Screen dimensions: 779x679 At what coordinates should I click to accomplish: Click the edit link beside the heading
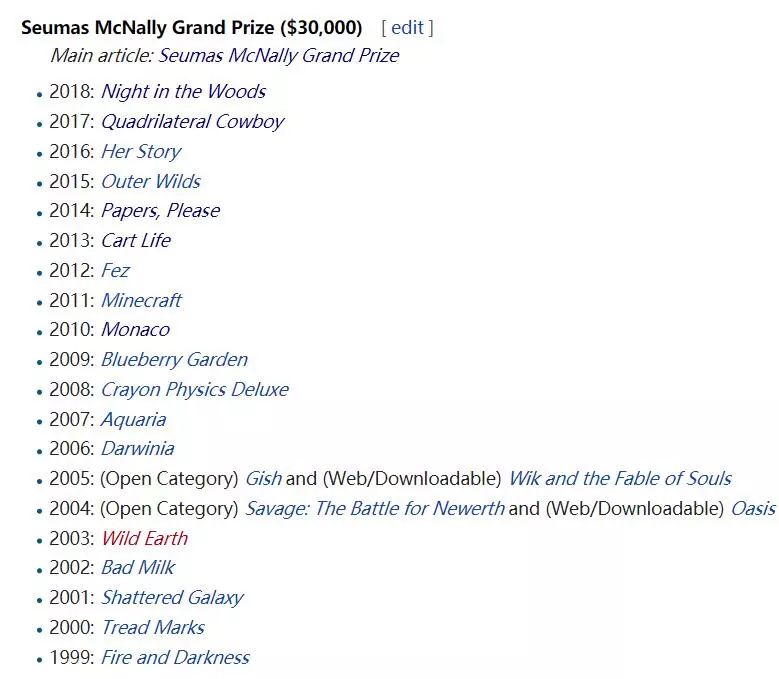407,28
